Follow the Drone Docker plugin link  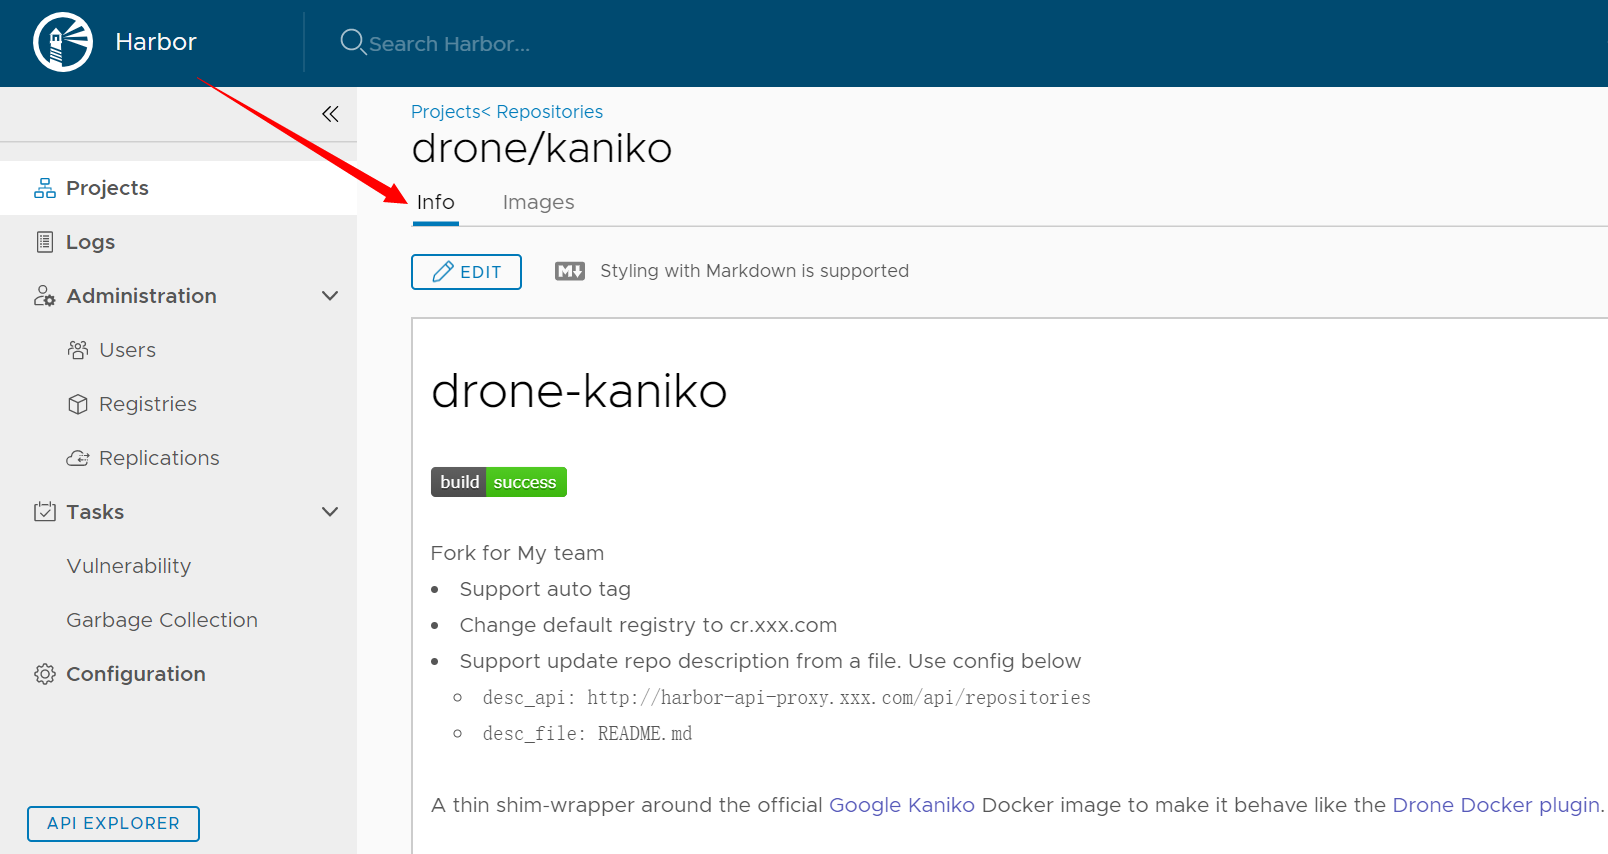tap(1496, 805)
